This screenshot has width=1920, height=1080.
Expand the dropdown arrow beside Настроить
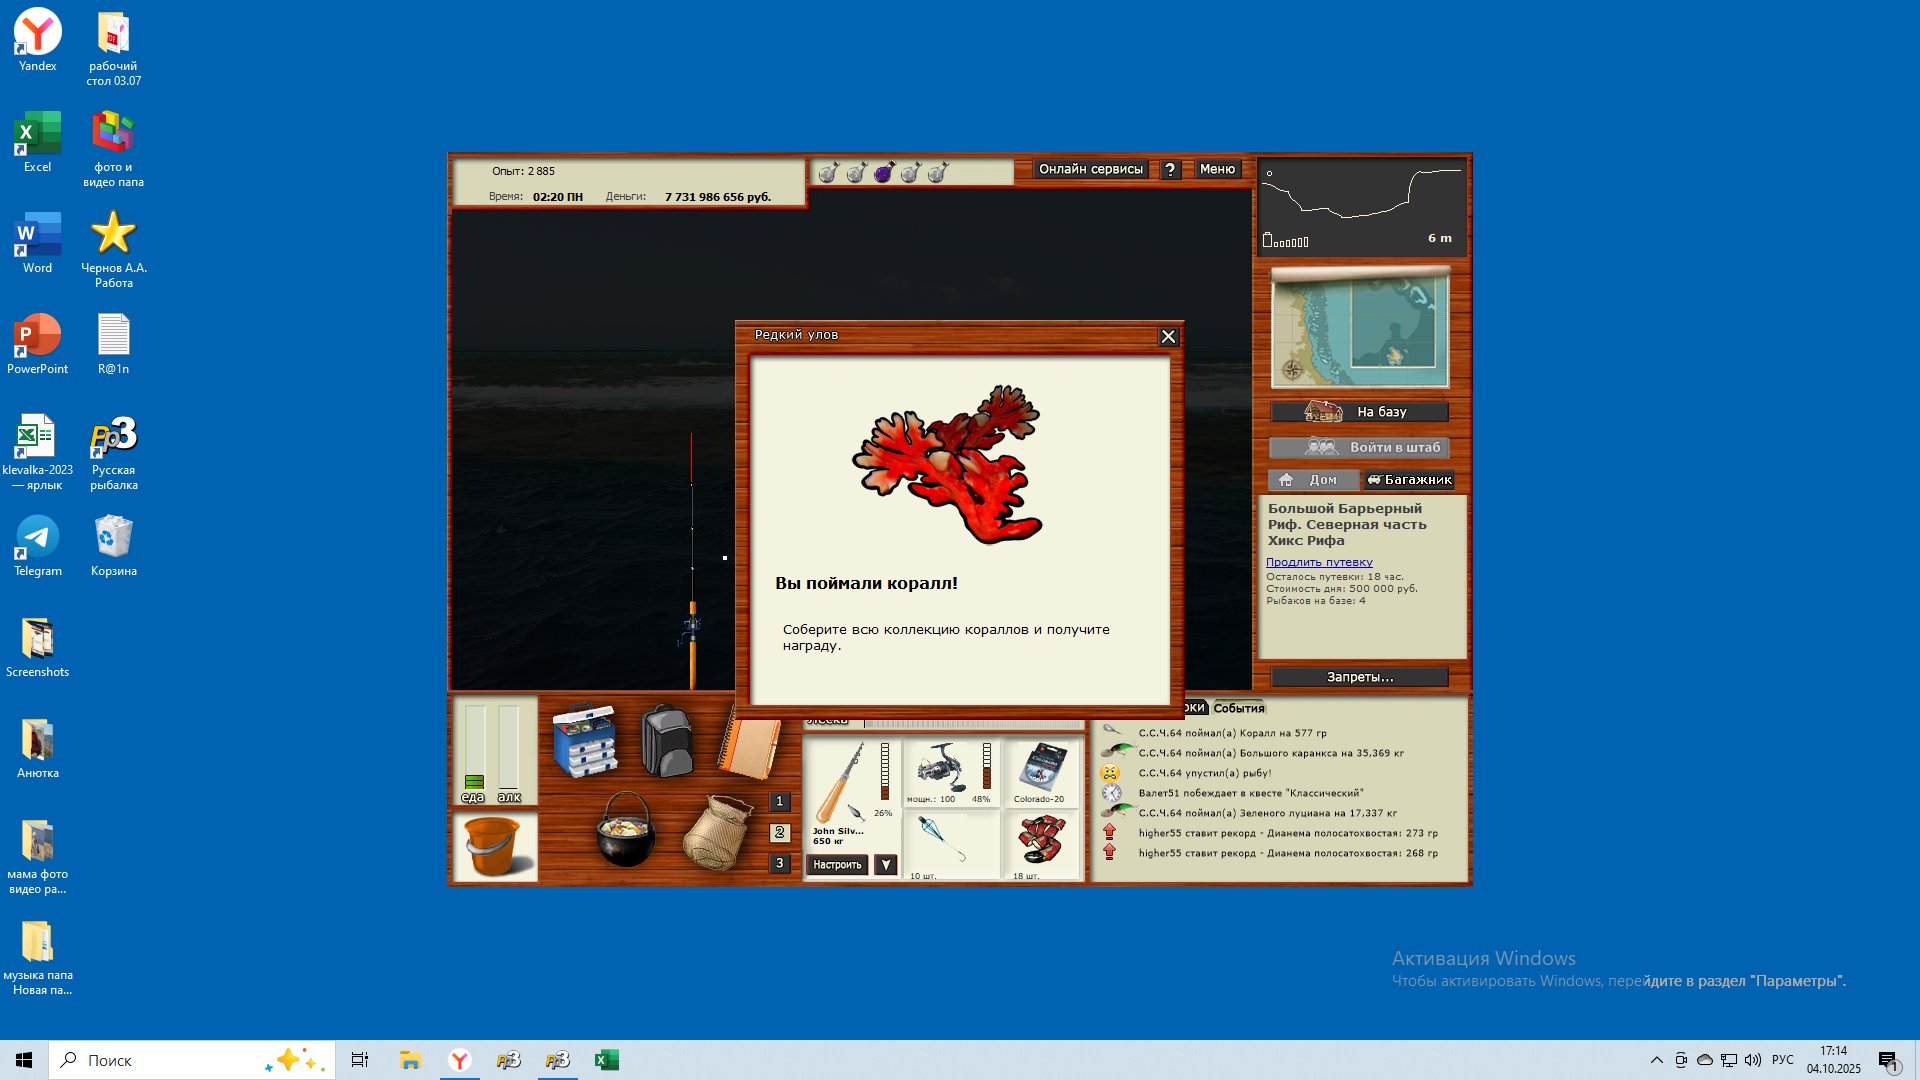(x=886, y=865)
